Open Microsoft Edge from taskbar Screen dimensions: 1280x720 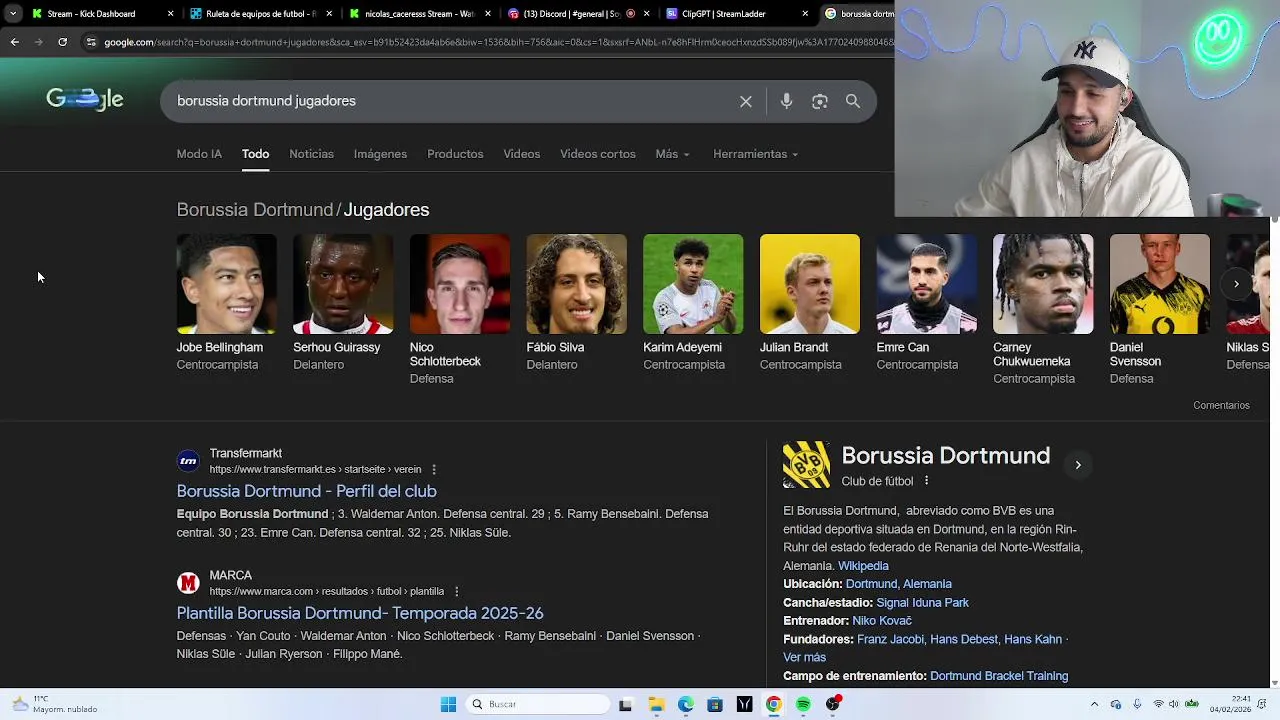click(x=686, y=704)
